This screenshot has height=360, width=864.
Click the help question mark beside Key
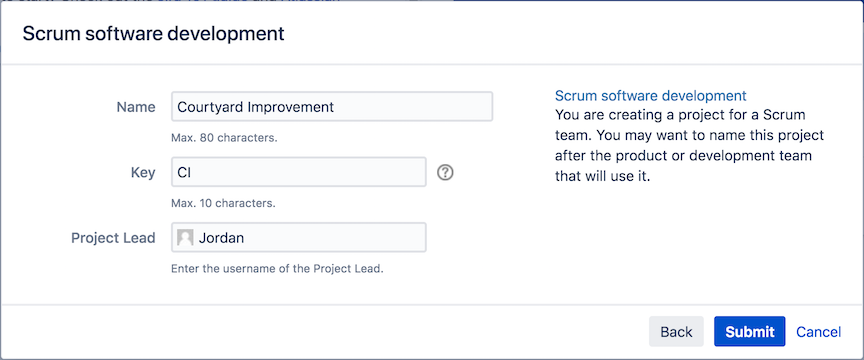pyautogui.click(x=445, y=173)
